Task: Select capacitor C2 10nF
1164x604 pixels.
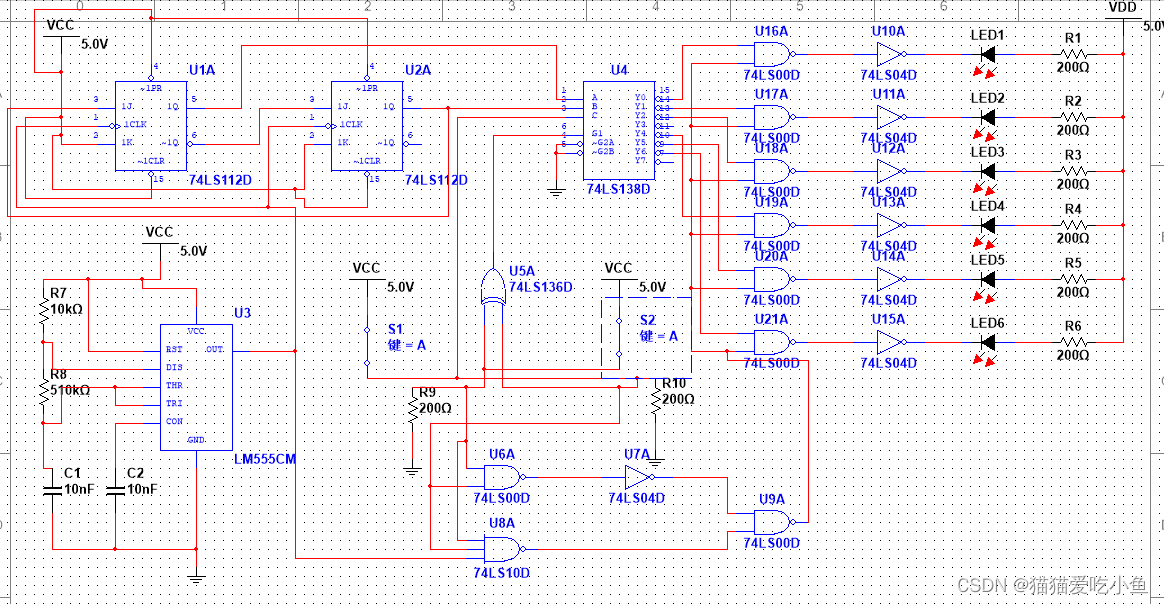Action: [x=115, y=490]
